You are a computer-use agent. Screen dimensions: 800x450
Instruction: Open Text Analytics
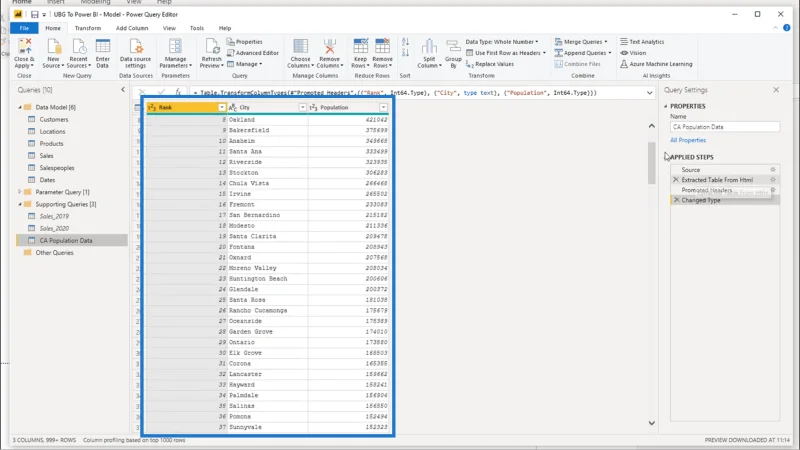click(642, 42)
